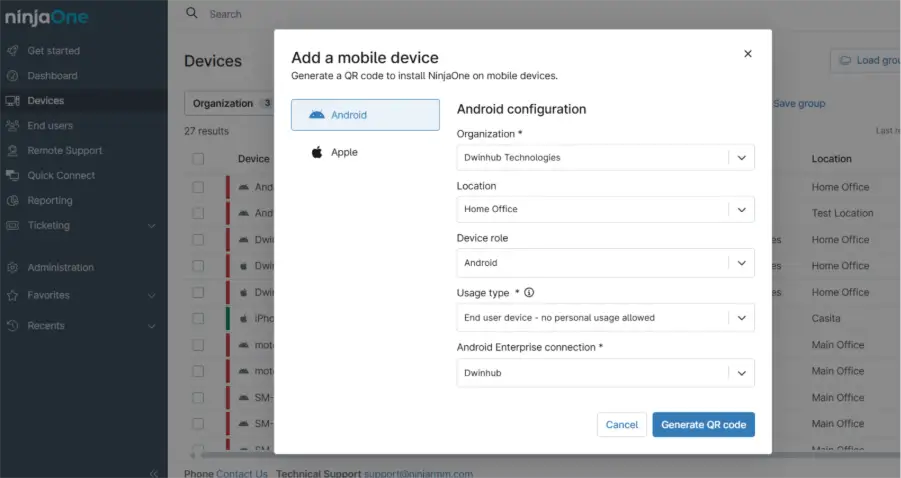Click the Recents clock icon
Screen dimensions: 901x478
pyautogui.click(x=13, y=326)
